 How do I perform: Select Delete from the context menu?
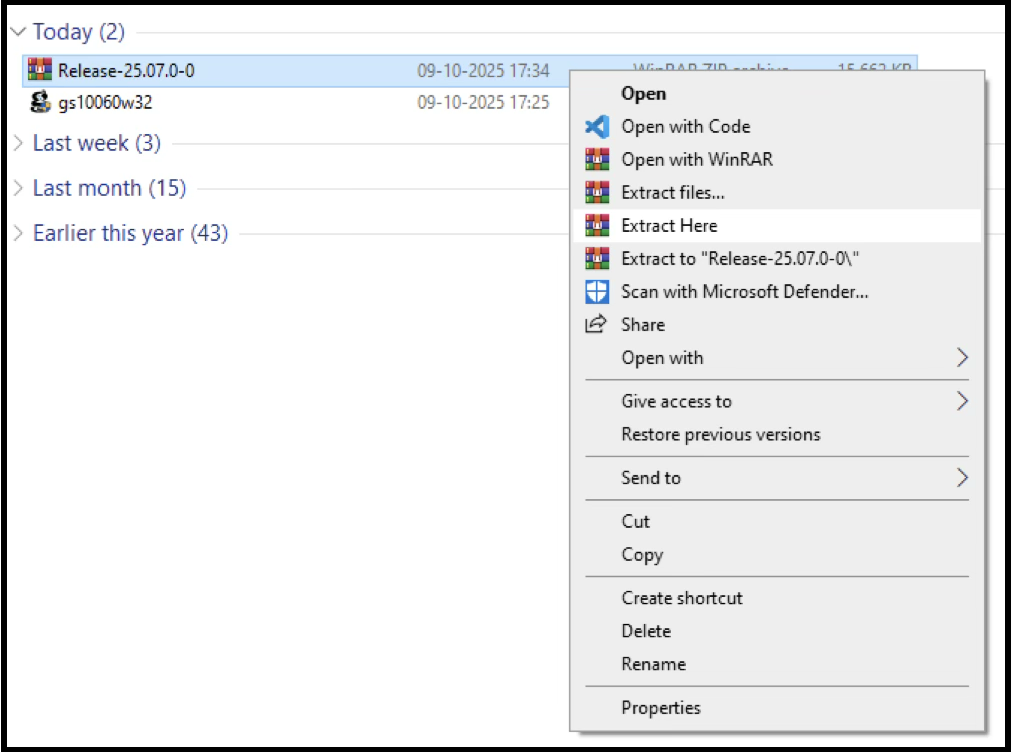coord(646,631)
